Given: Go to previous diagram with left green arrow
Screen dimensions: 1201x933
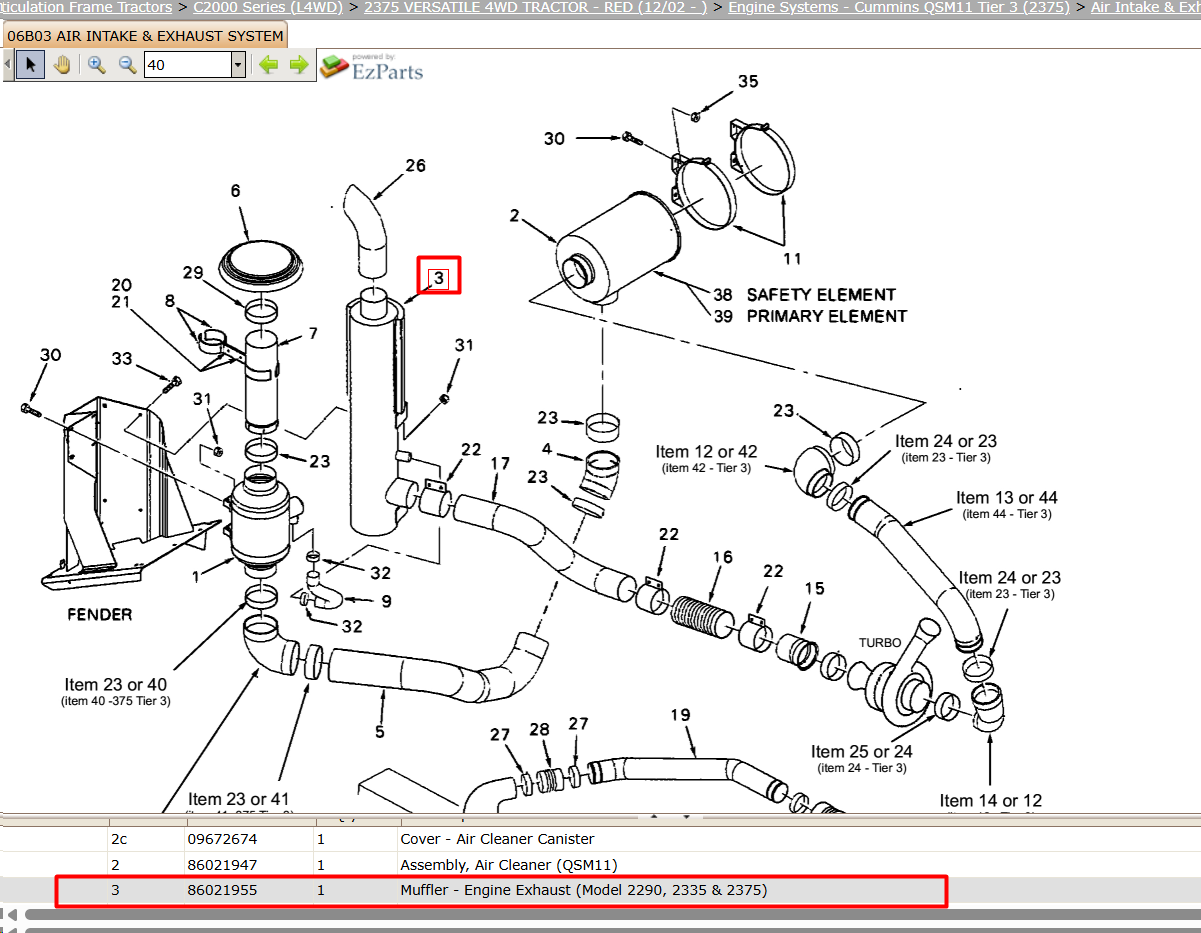Looking at the screenshot, I should (x=268, y=65).
